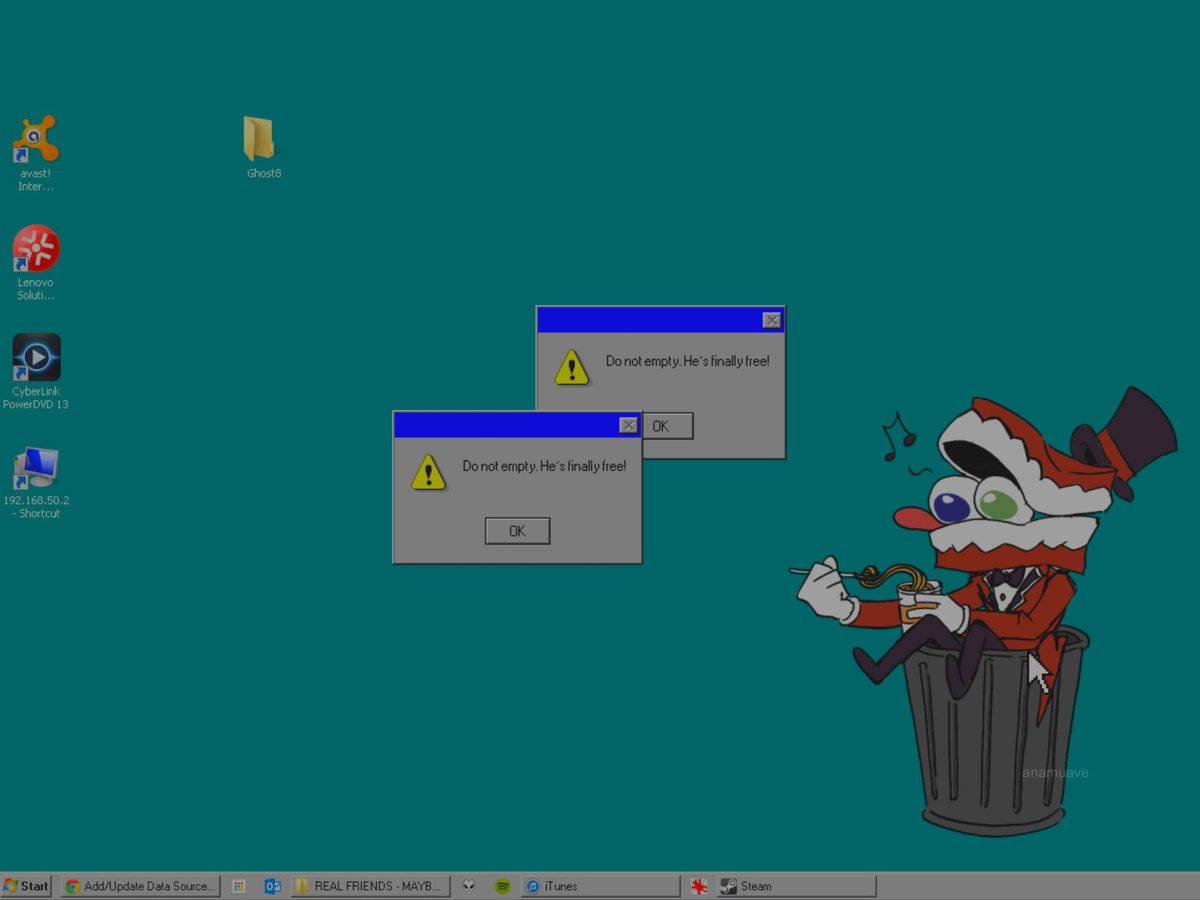1200x900 pixels.
Task: Open the Start menu
Action: click(x=27, y=886)
